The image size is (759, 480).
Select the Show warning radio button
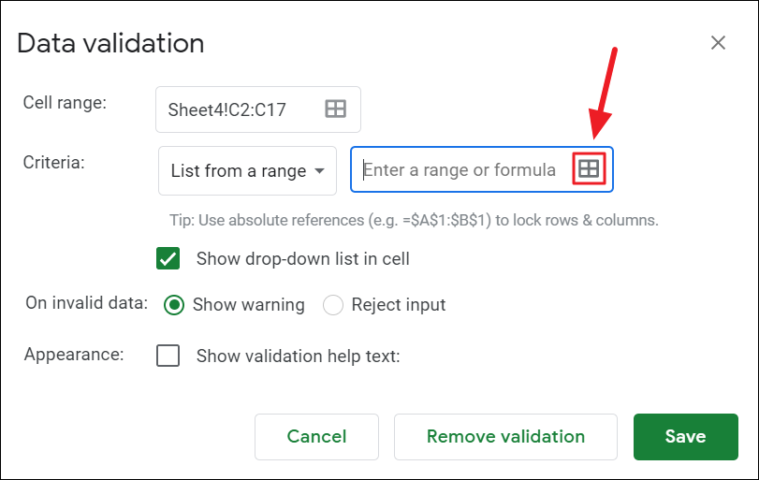coord(174,305)
